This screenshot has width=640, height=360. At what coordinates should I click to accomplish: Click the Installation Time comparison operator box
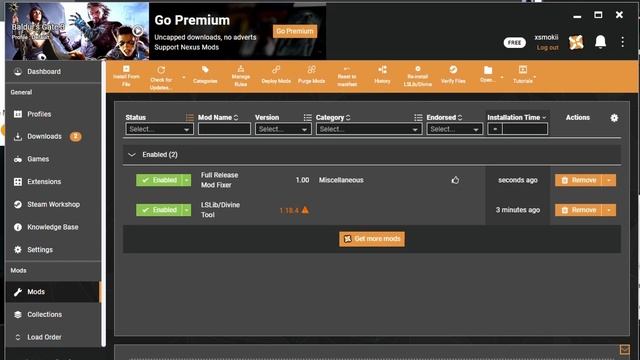495,129
